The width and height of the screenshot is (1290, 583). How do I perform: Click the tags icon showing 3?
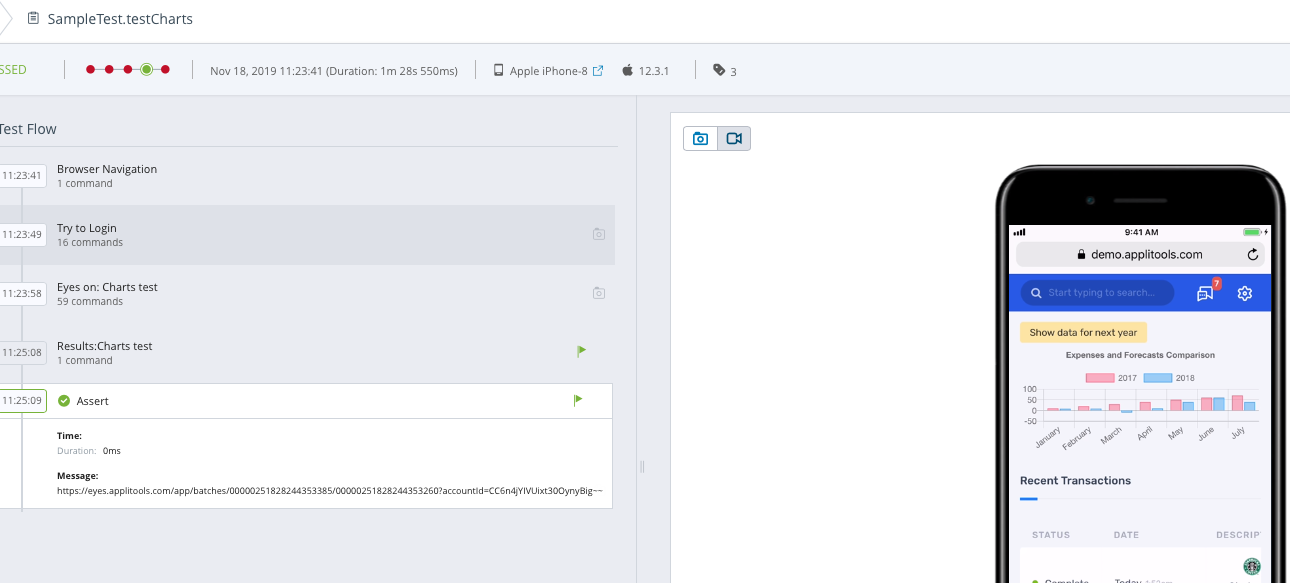[719, 71]
